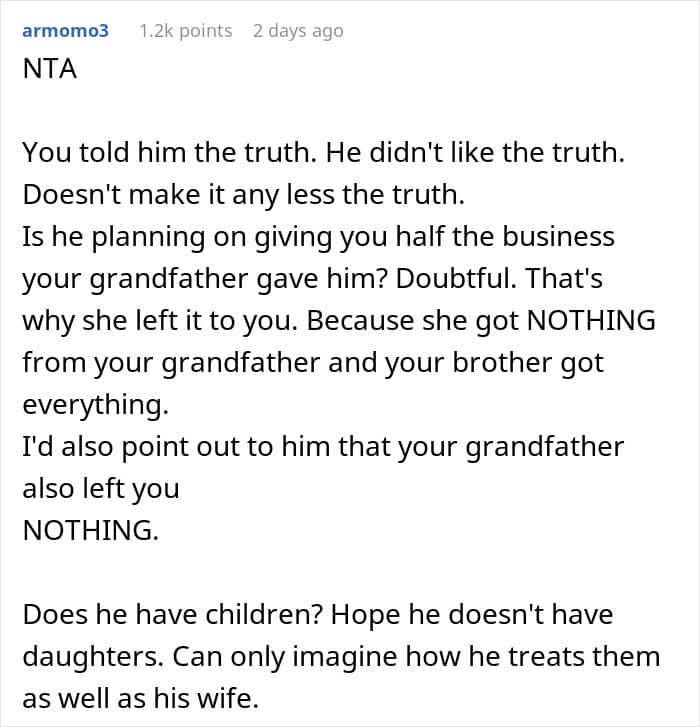Click the line starting 'daughters. Can only imagine'
Screen dimensions: 700x727
tap(341, 656)
